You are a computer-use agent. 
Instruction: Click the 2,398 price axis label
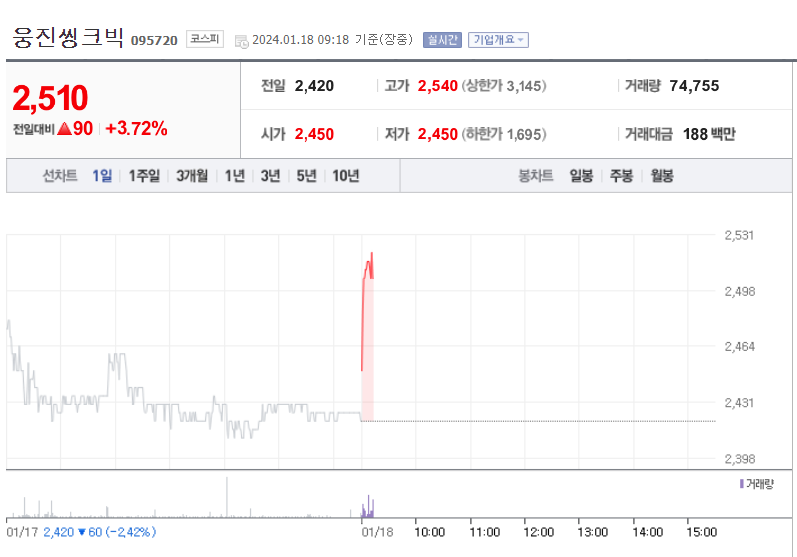click(740, 459)
